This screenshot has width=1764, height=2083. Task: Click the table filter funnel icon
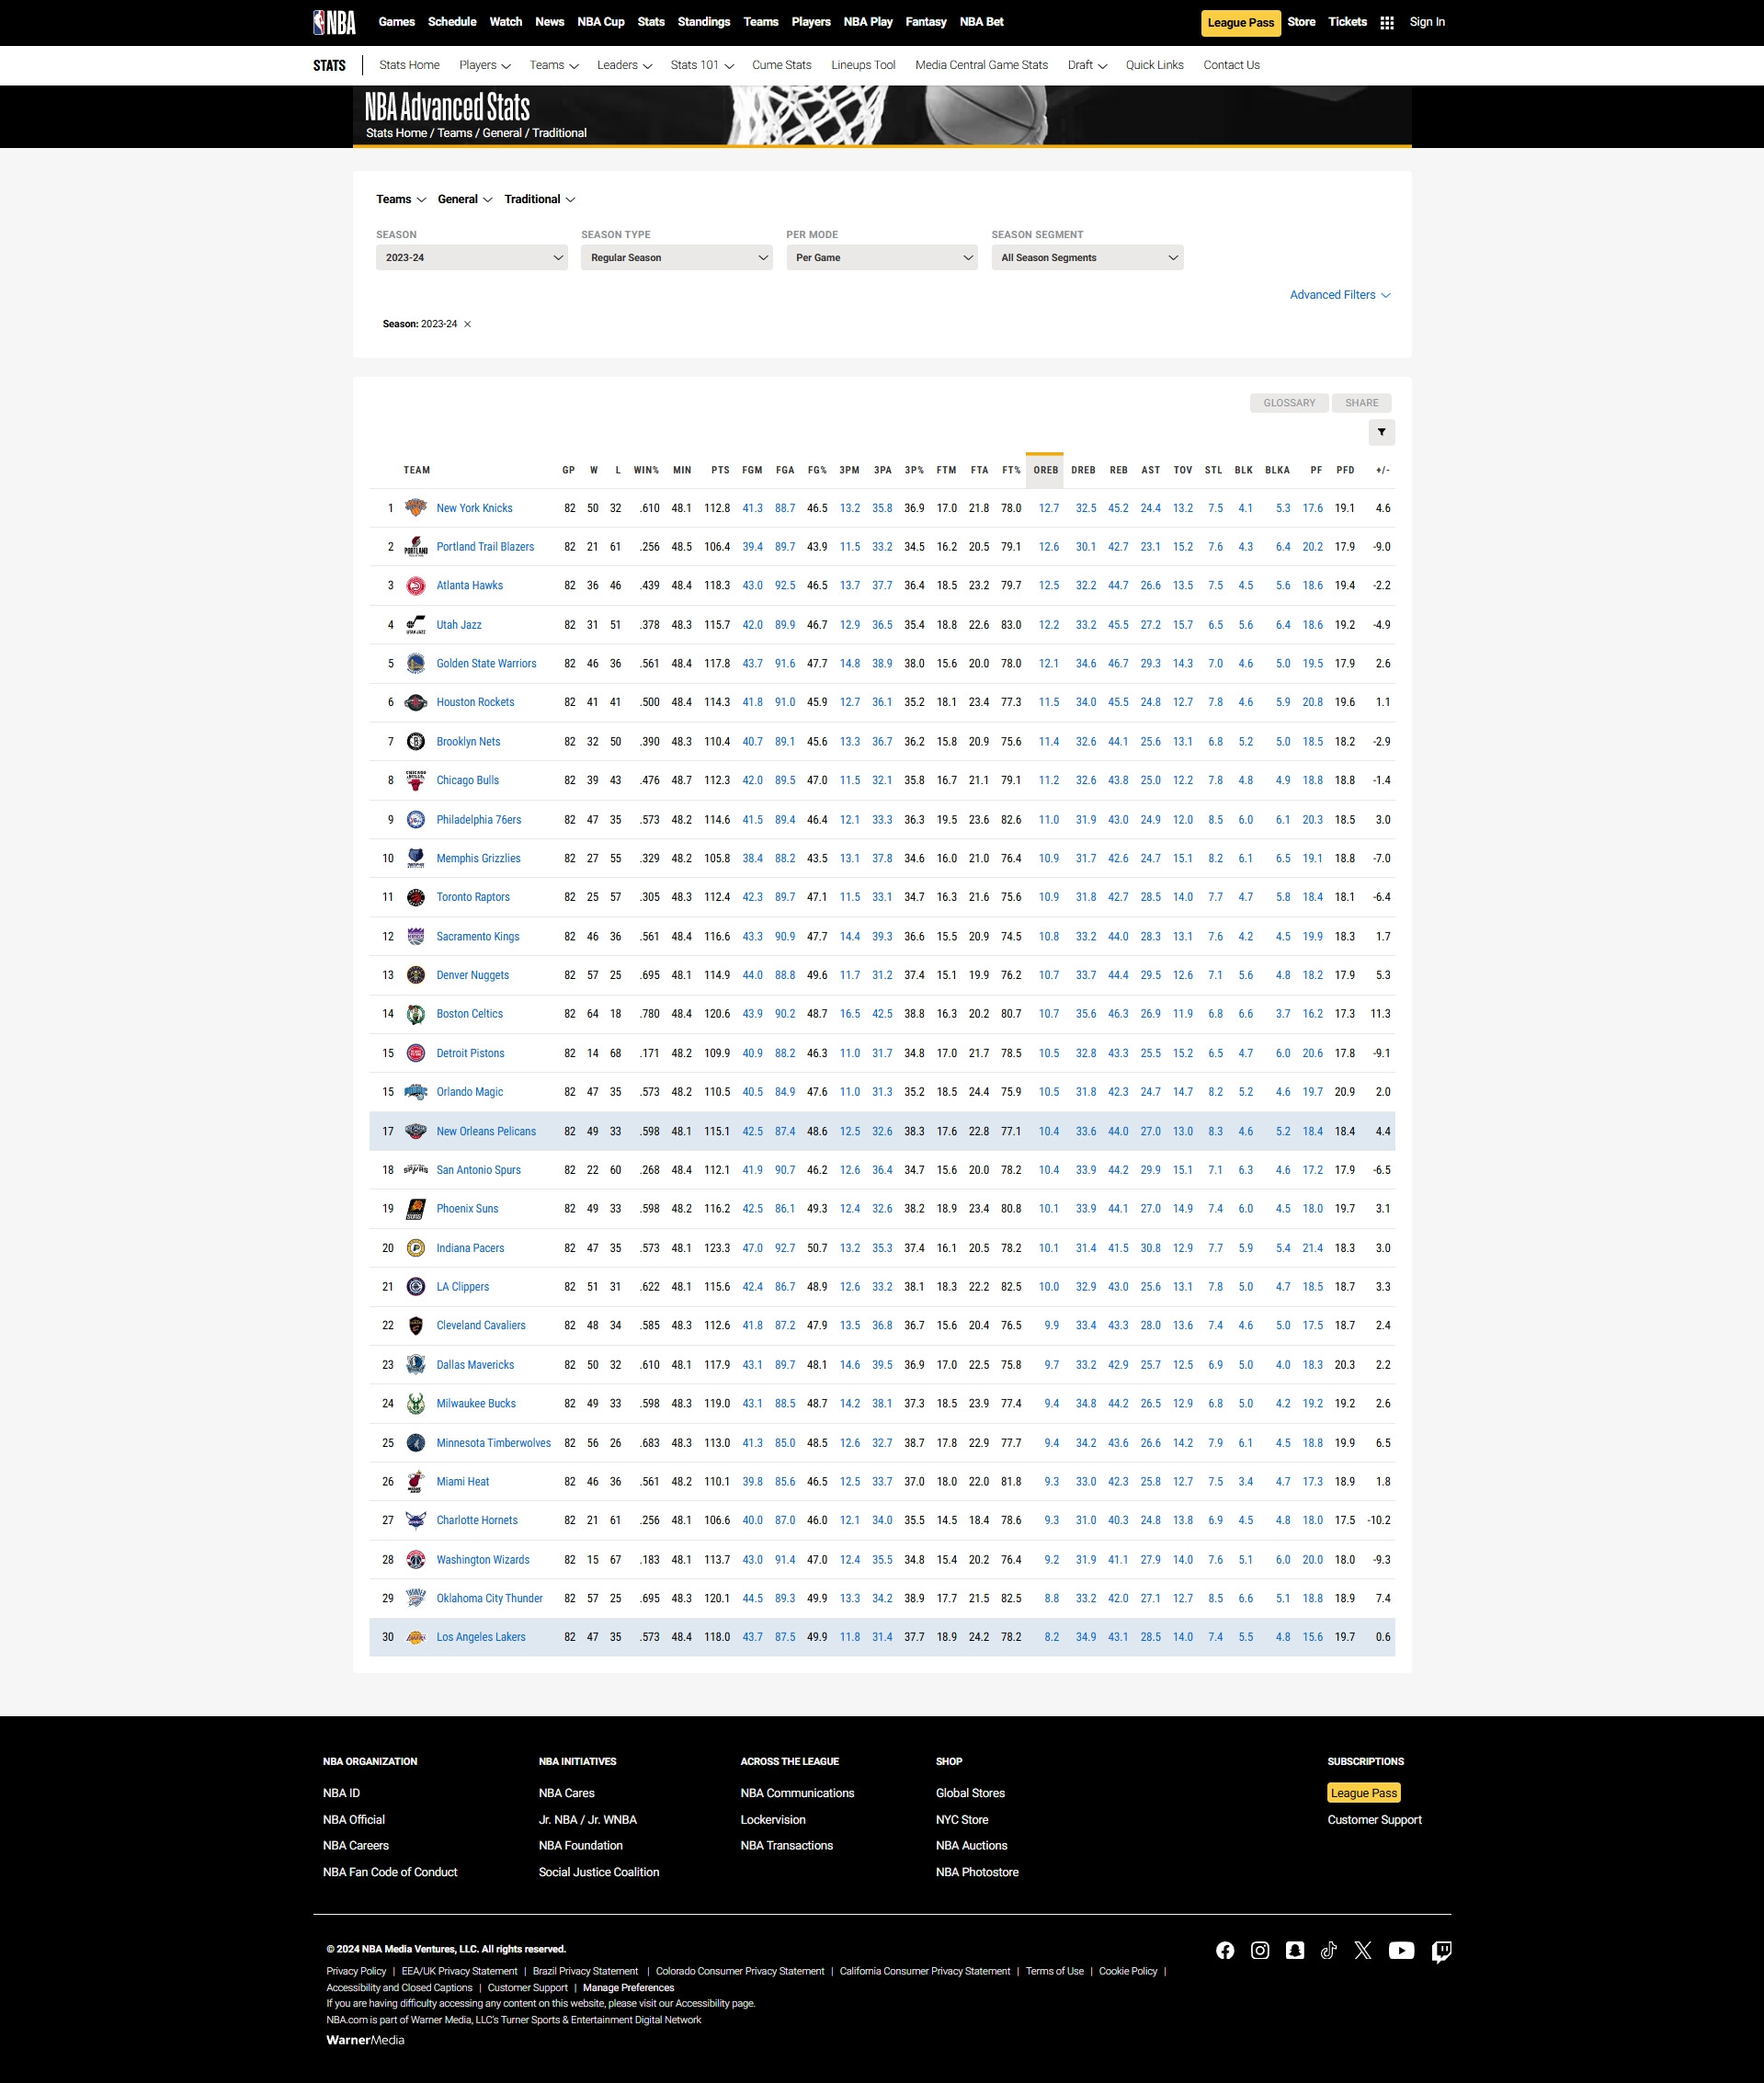tap(1381, 432)
